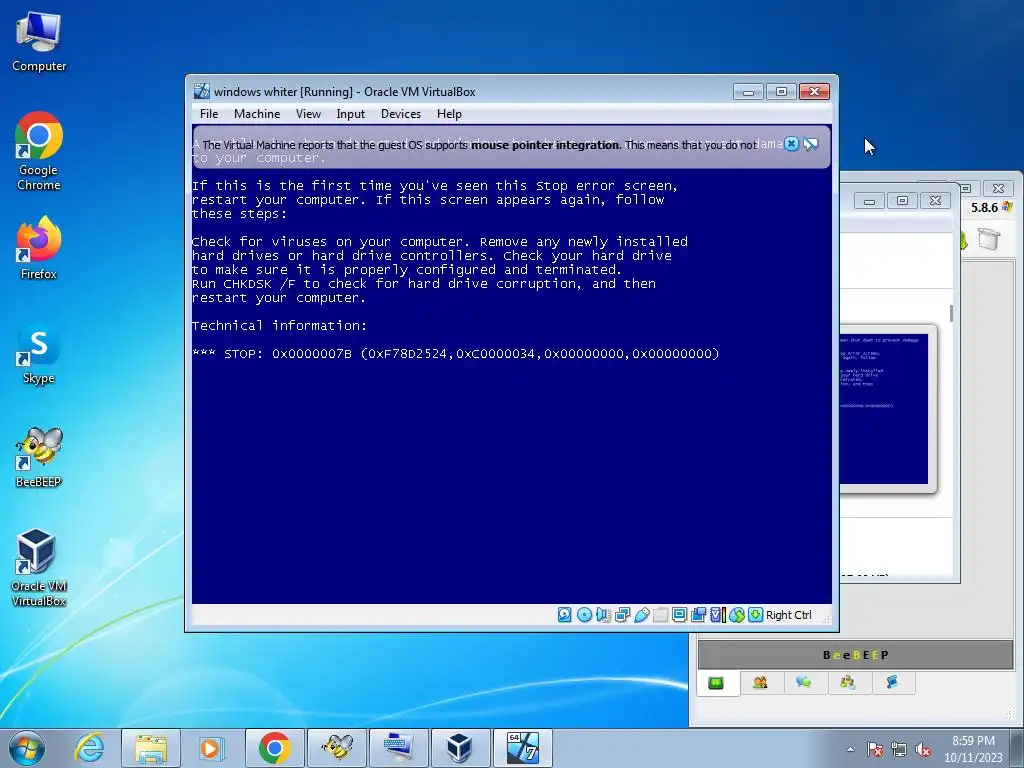Open Windows Media Player from the taskbar
The height and width of the screenshot is (768, 1024).
210,748
